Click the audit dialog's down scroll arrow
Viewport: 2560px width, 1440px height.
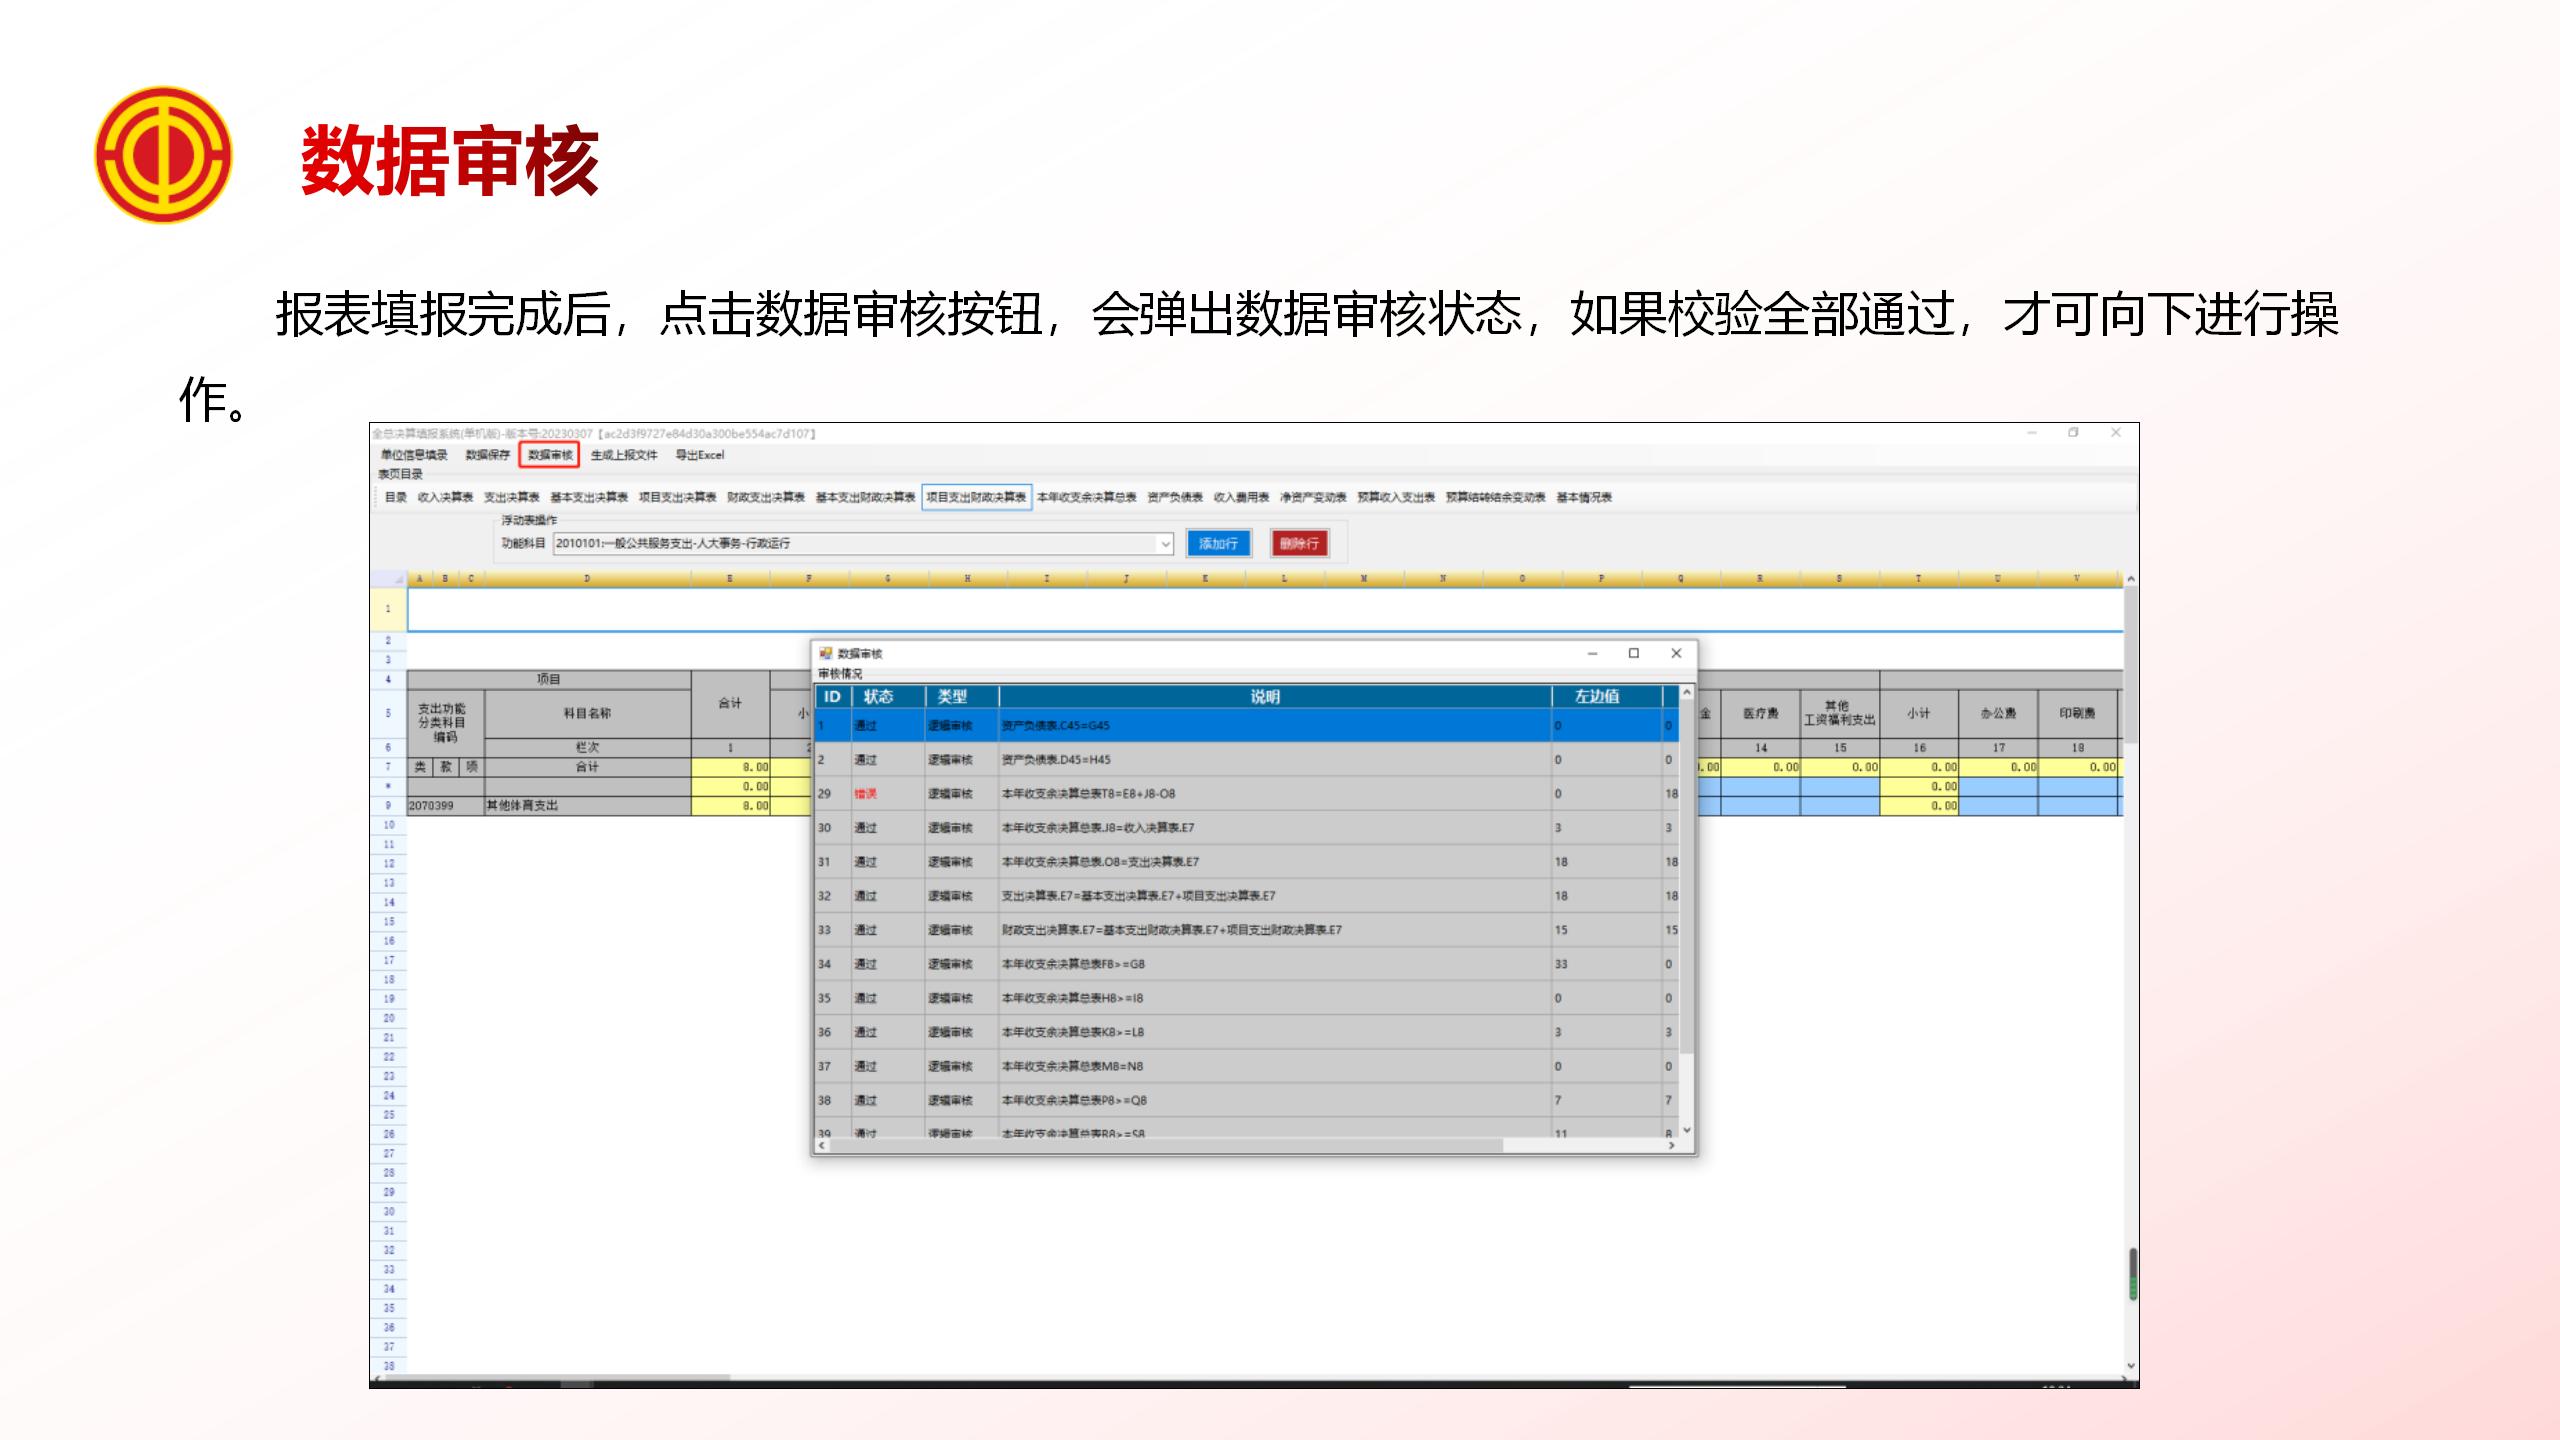(1686, 1130)
